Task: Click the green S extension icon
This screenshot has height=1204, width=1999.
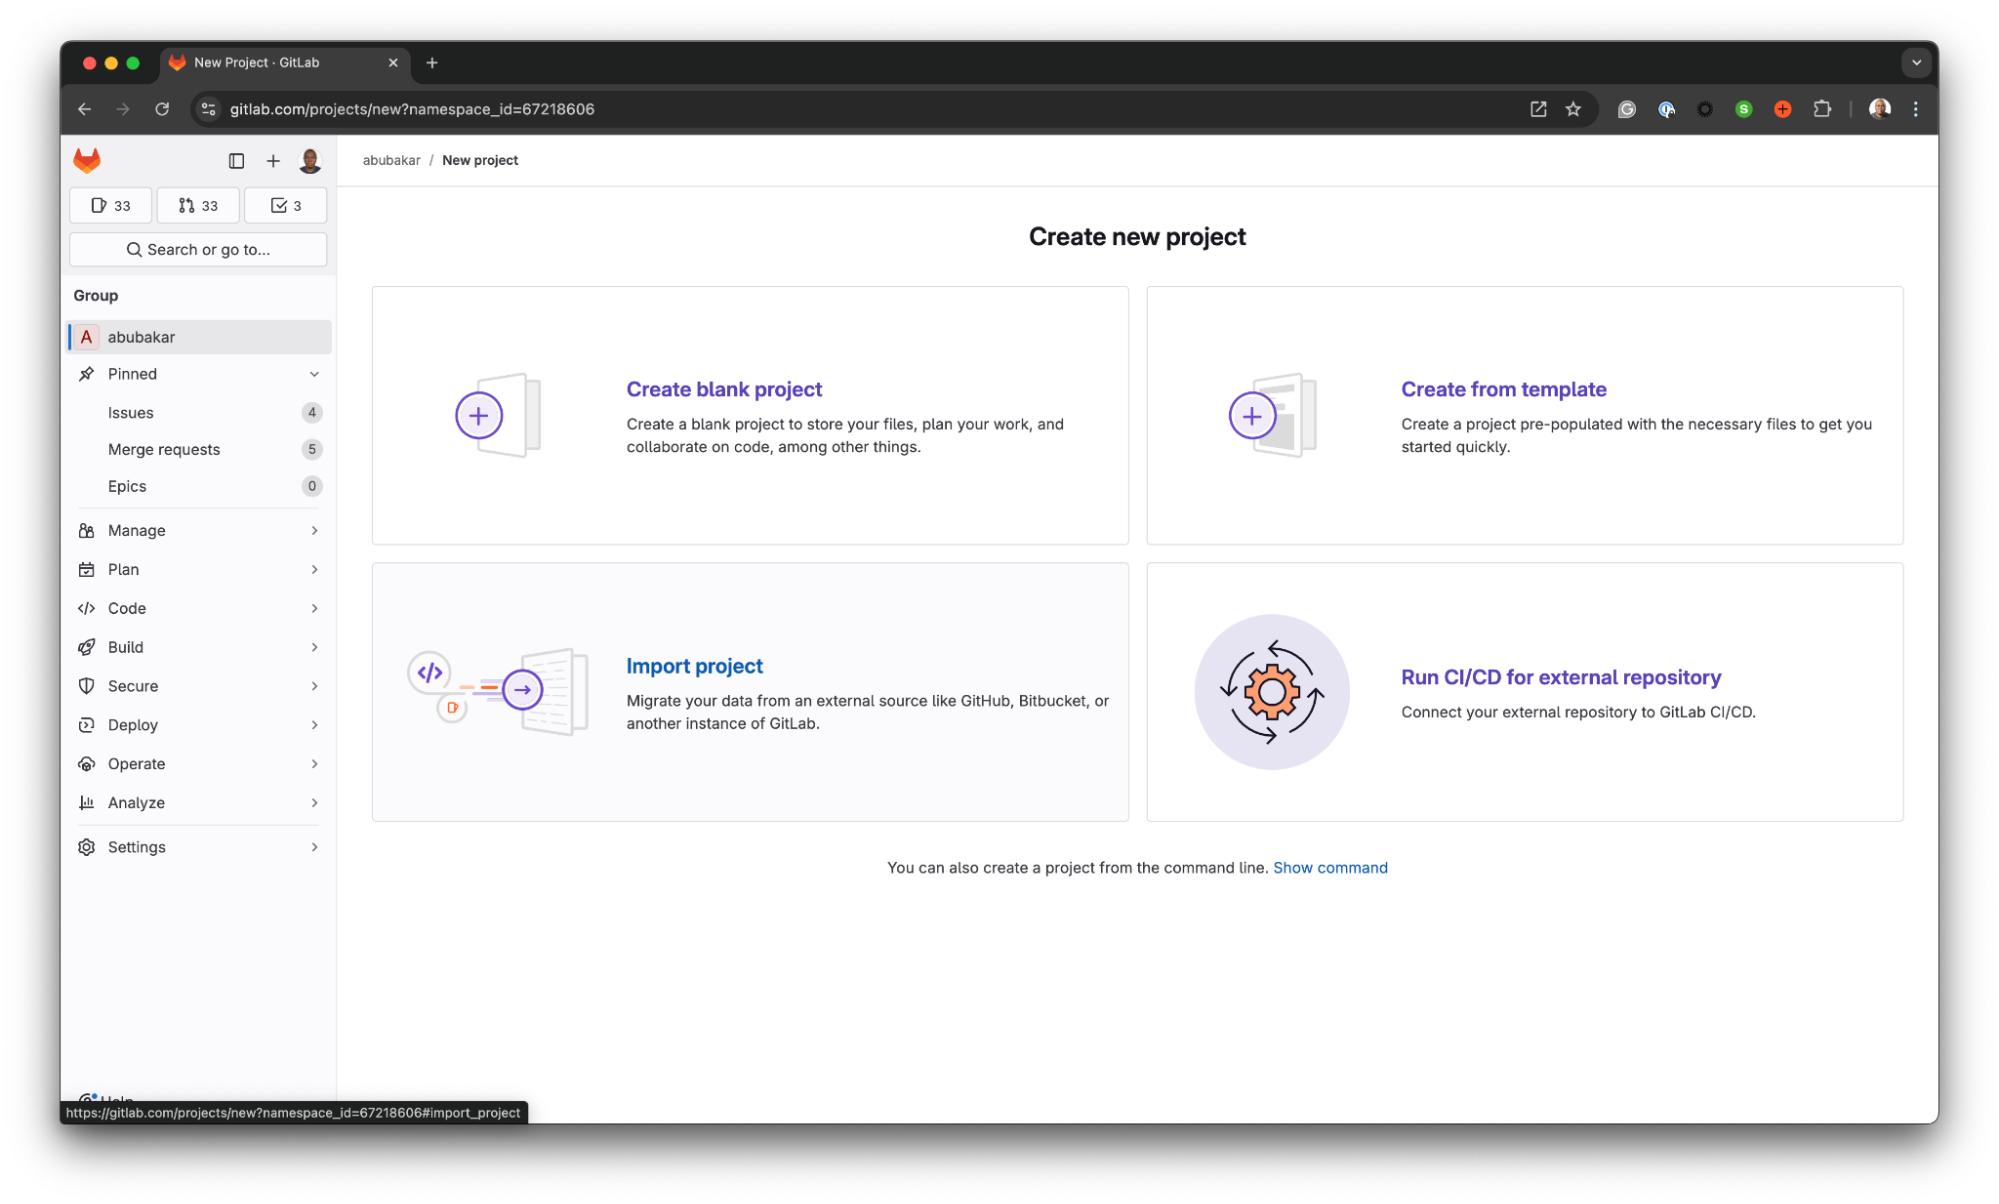Action: point(1744,109)
